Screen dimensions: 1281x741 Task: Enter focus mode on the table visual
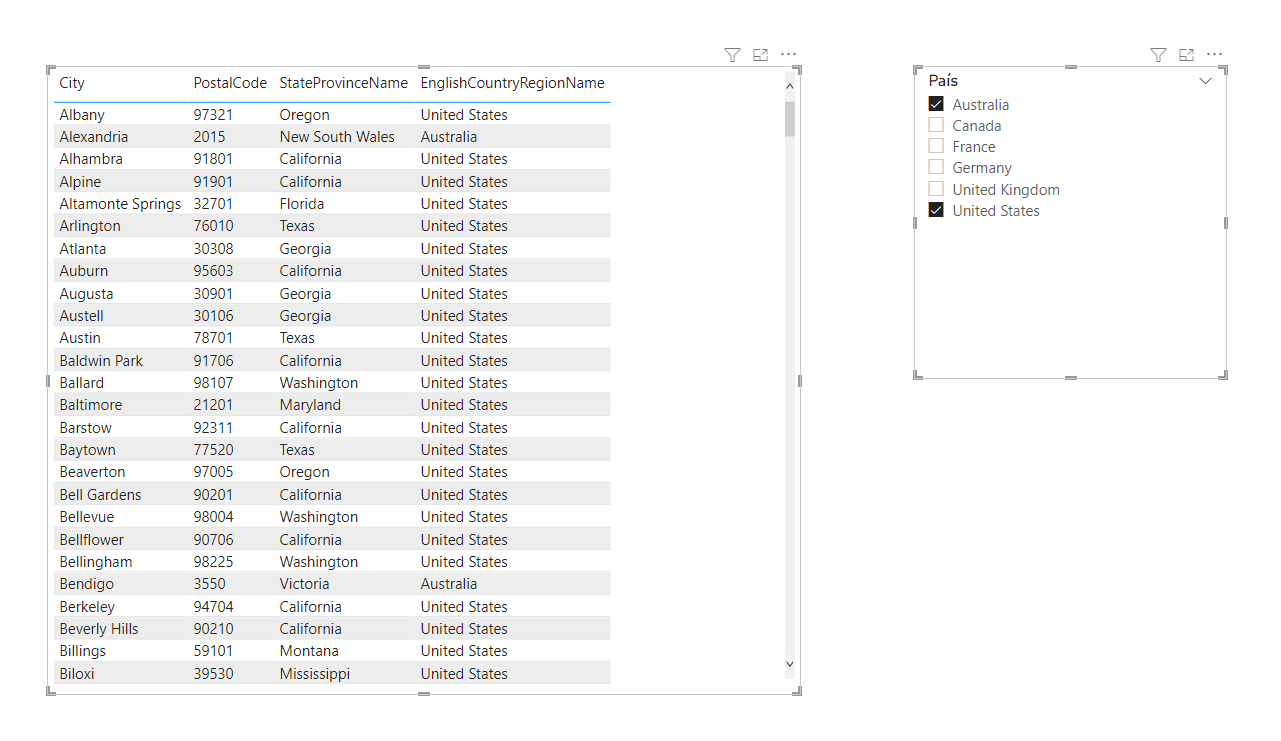pyautogui.click(x=760, y=55)
